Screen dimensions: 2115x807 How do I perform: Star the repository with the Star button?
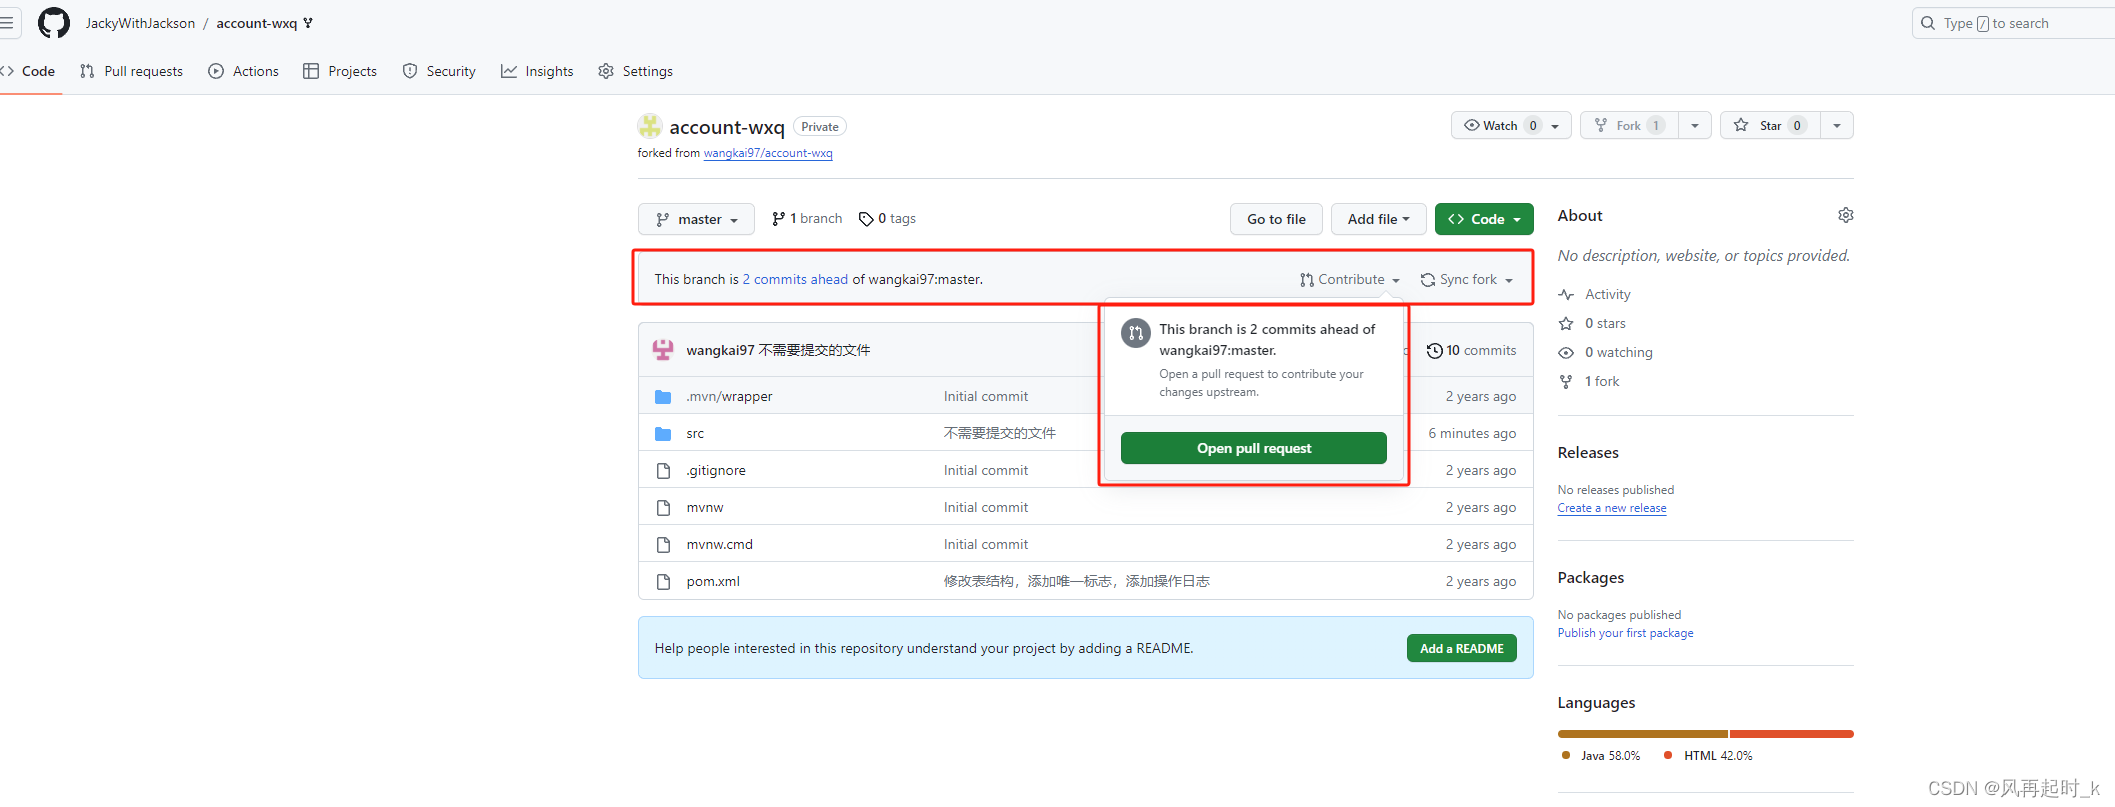pyautogui.click(x=1770, y=125)
